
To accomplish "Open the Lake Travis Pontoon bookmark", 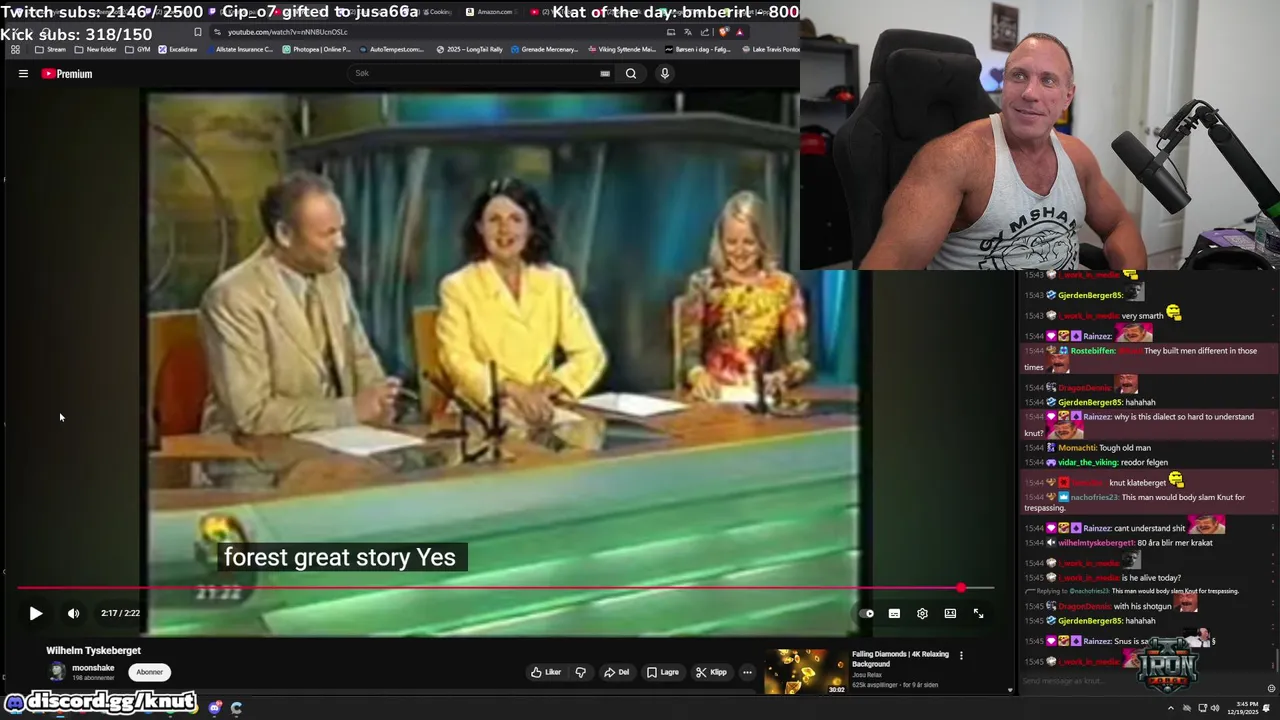I will pyautogui.click(x=770, y=49).
